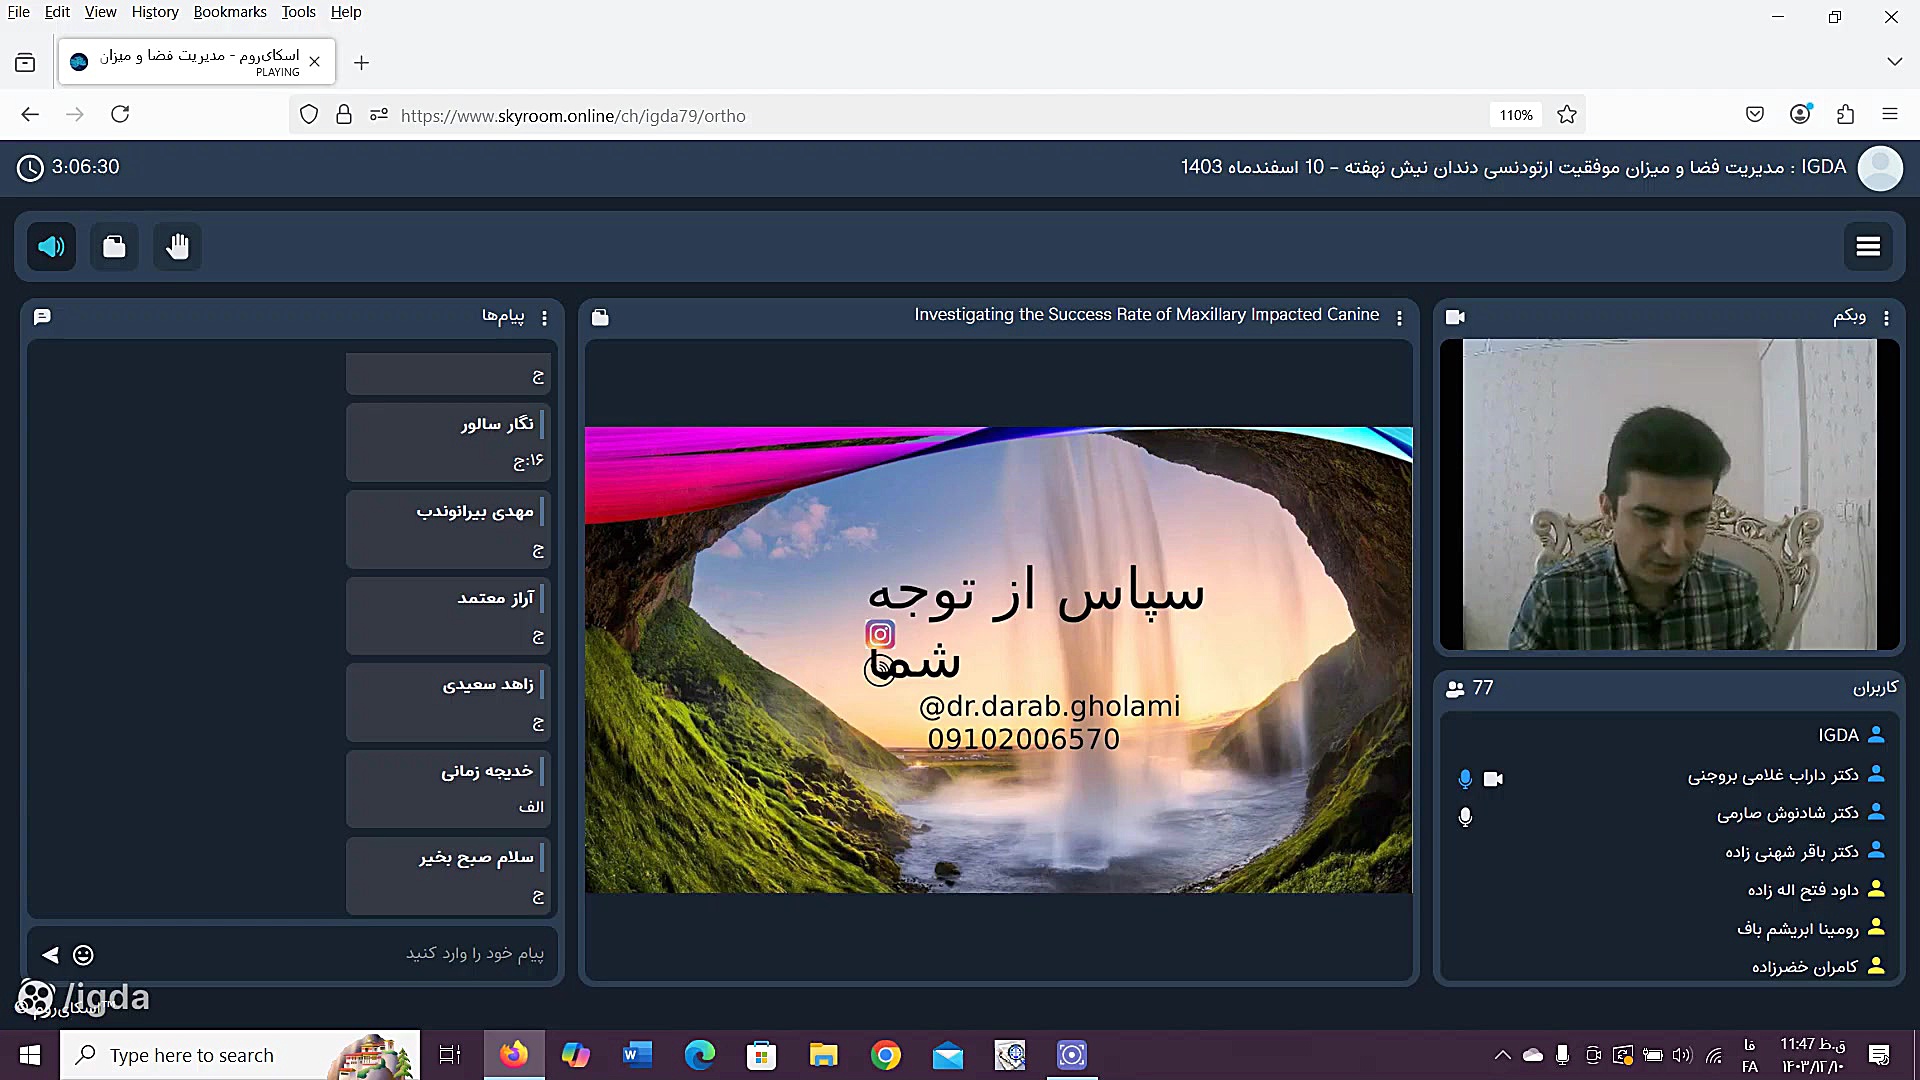Open the Bookmarks menu
This screenshot has height=1080, width=1920.
tap(230, 12)
